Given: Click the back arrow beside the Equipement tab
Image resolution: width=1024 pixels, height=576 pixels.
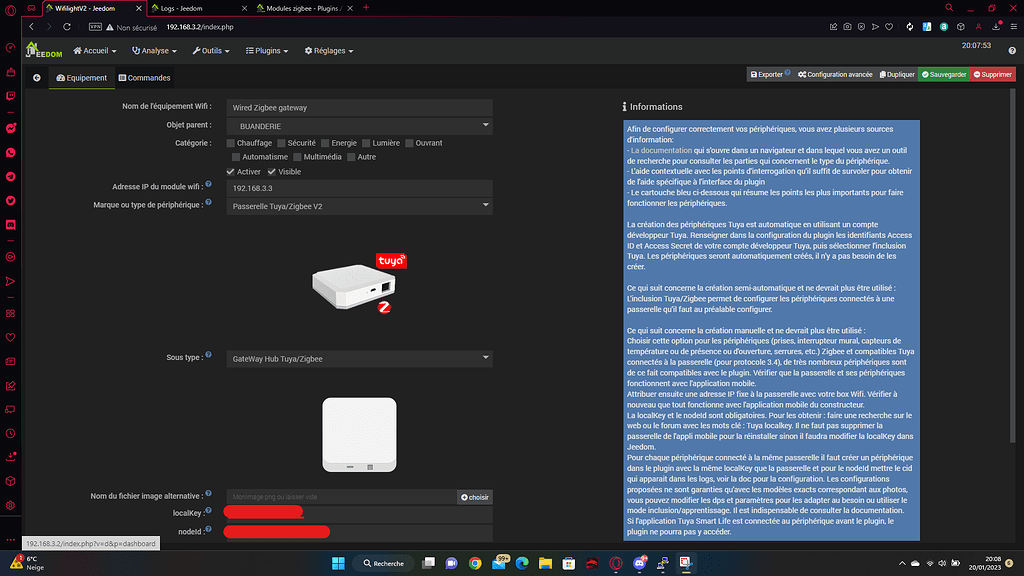Looking at the screenshot, I should (37, 78).
